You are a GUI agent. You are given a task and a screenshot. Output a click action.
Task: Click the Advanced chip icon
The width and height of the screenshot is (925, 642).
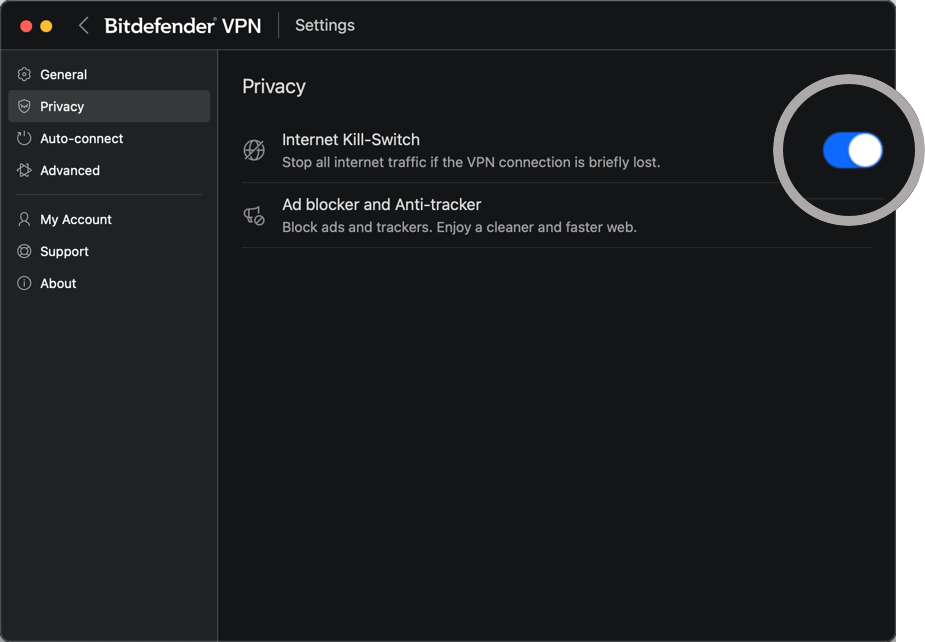click(x=24, y=170)
